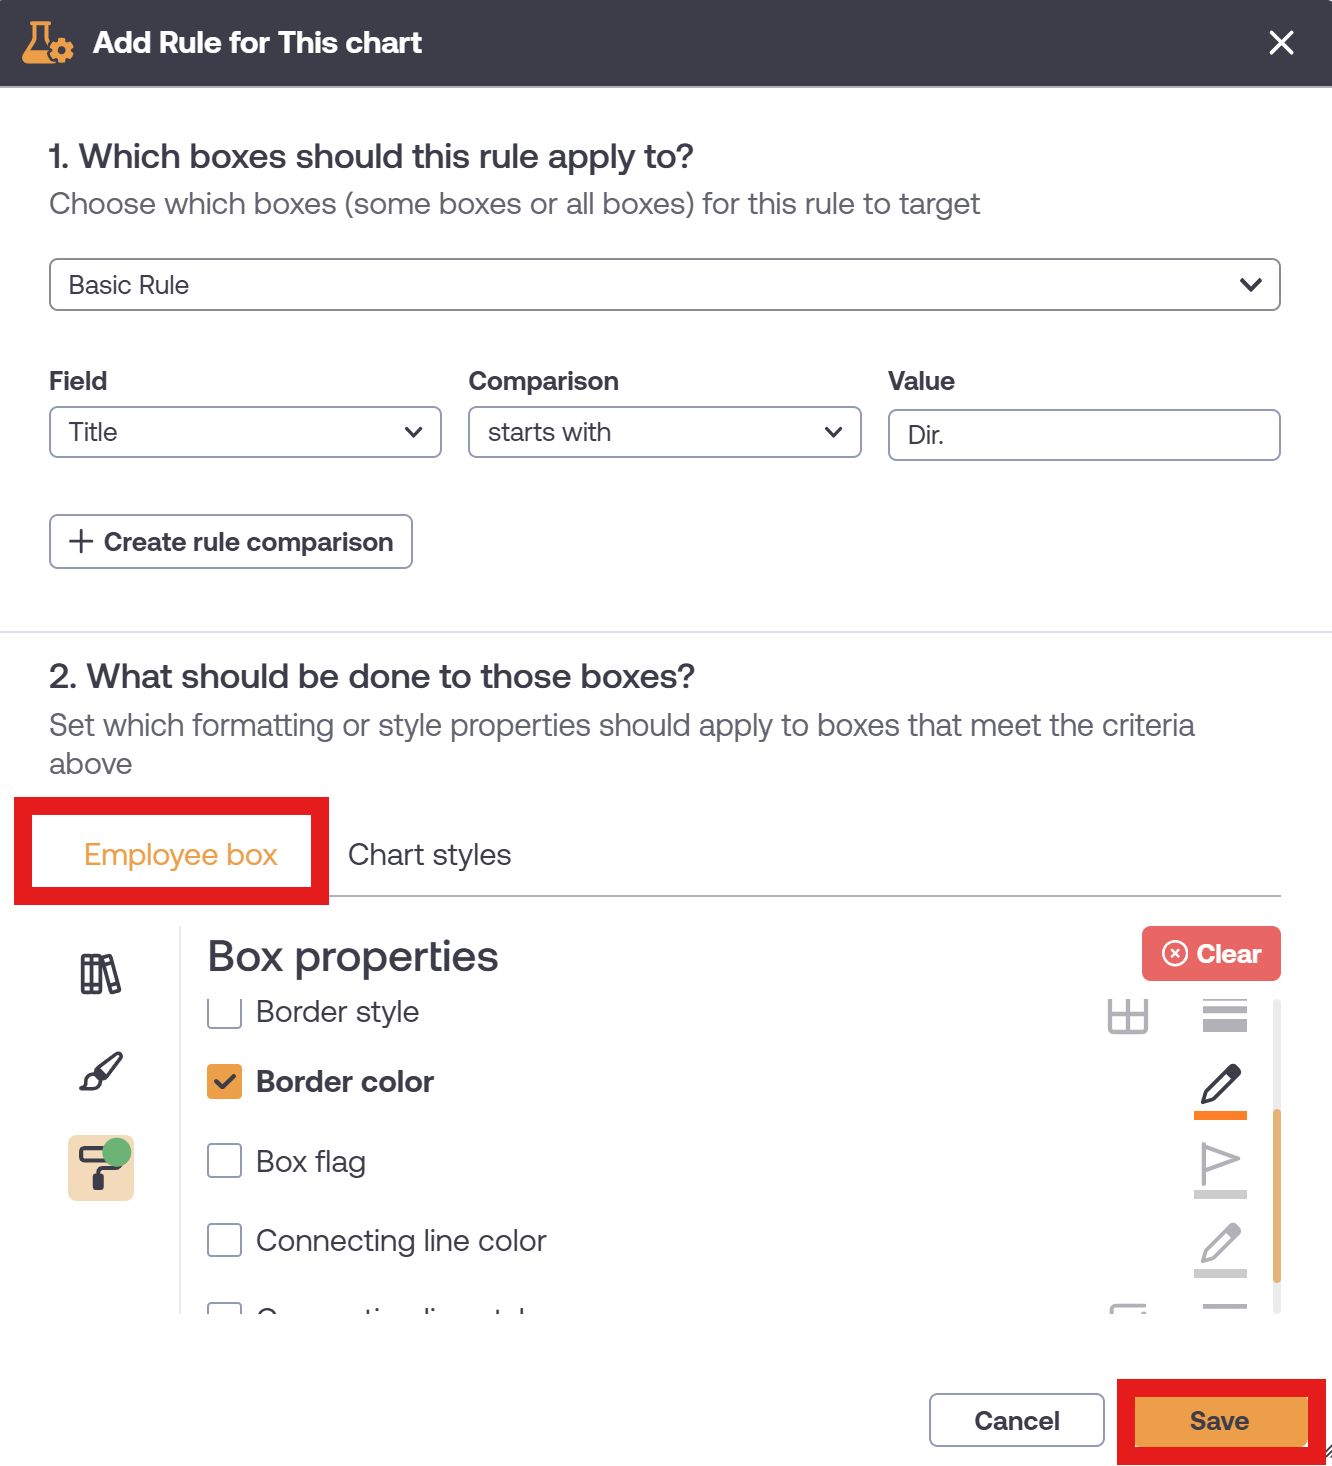Click the Create rule comparison button
Image resolution: width=1332 pixels, height=1466 pixels.
click(x=231, y=542)
